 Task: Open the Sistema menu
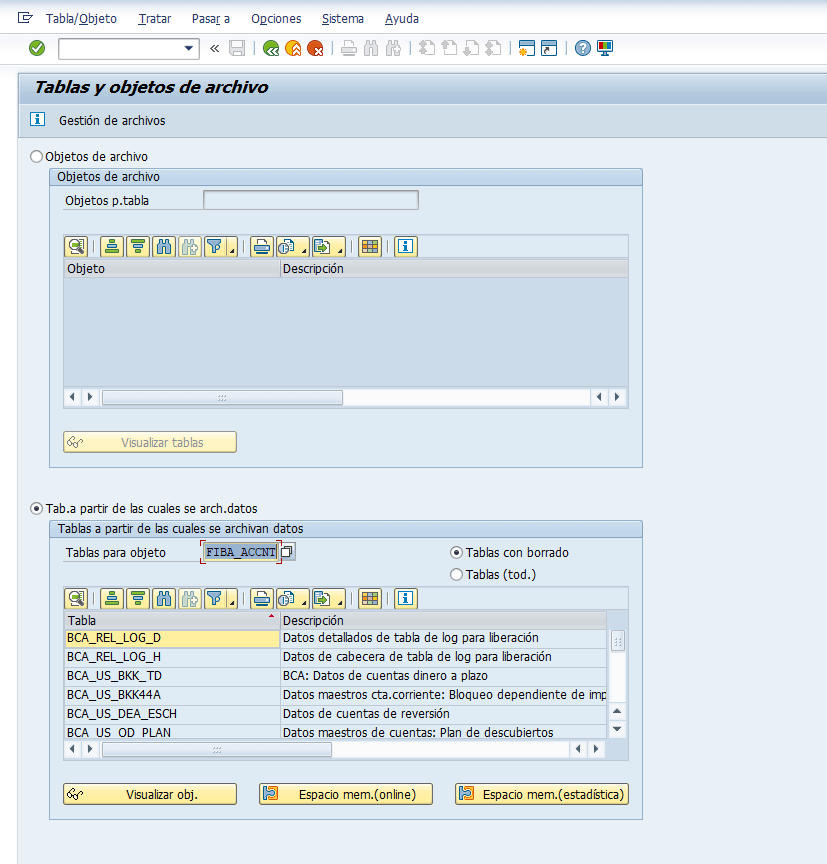pyautogui.click(x=343, y=19)
